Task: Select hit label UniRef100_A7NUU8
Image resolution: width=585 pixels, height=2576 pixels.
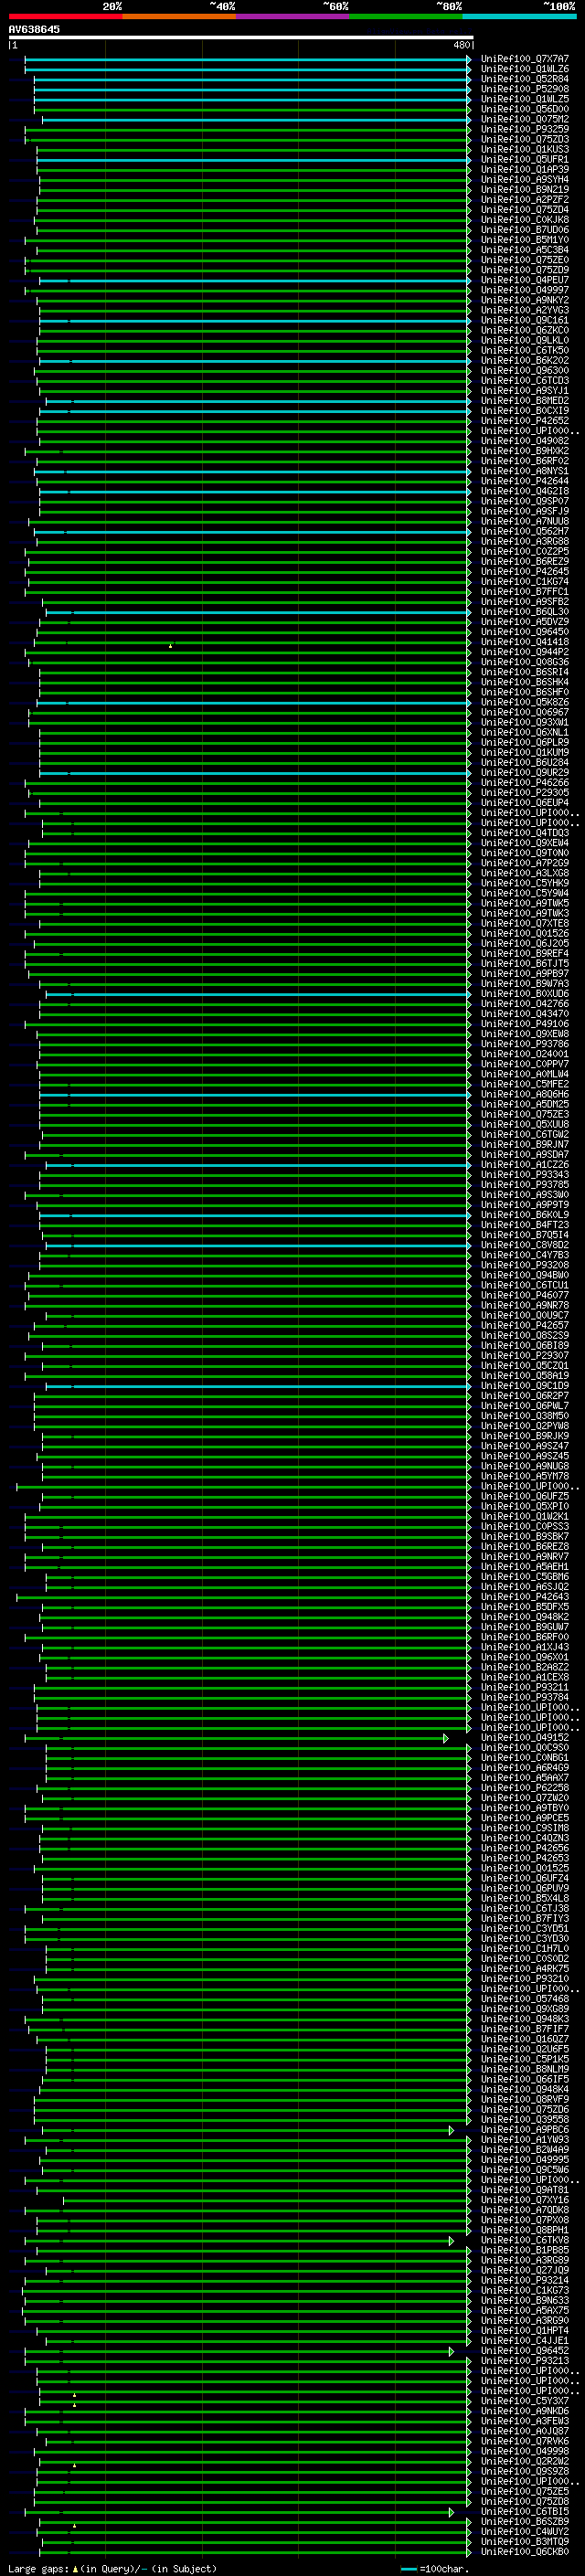Action: pos(525,521)
